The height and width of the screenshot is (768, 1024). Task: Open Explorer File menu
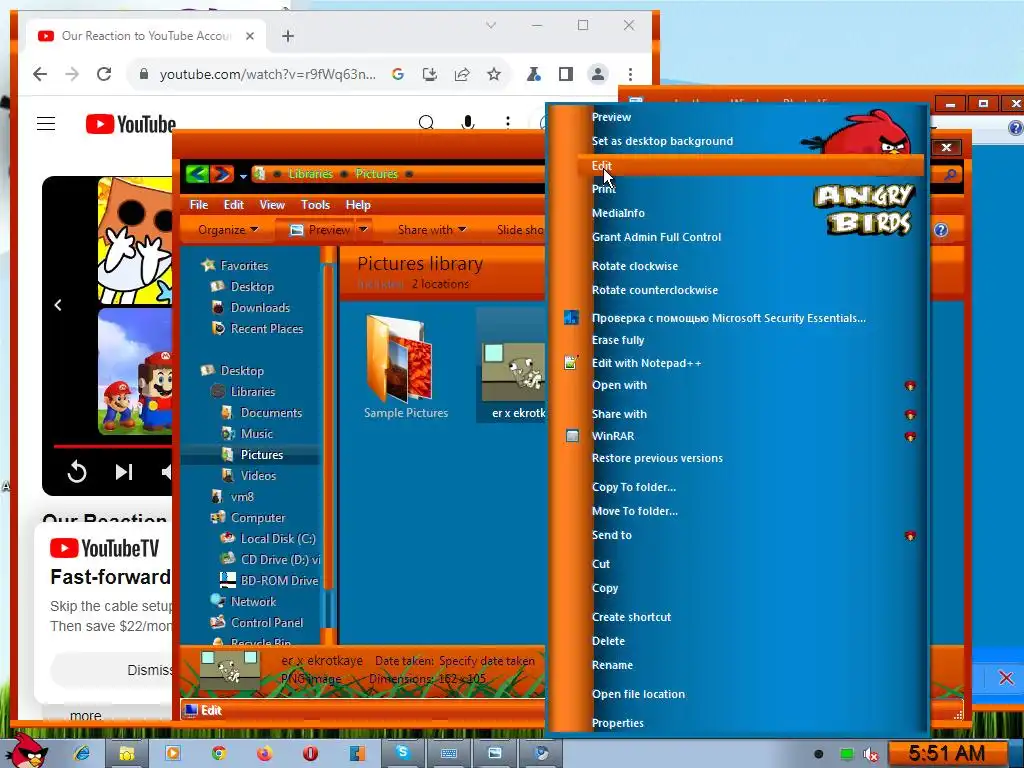(x=199, y=204)
